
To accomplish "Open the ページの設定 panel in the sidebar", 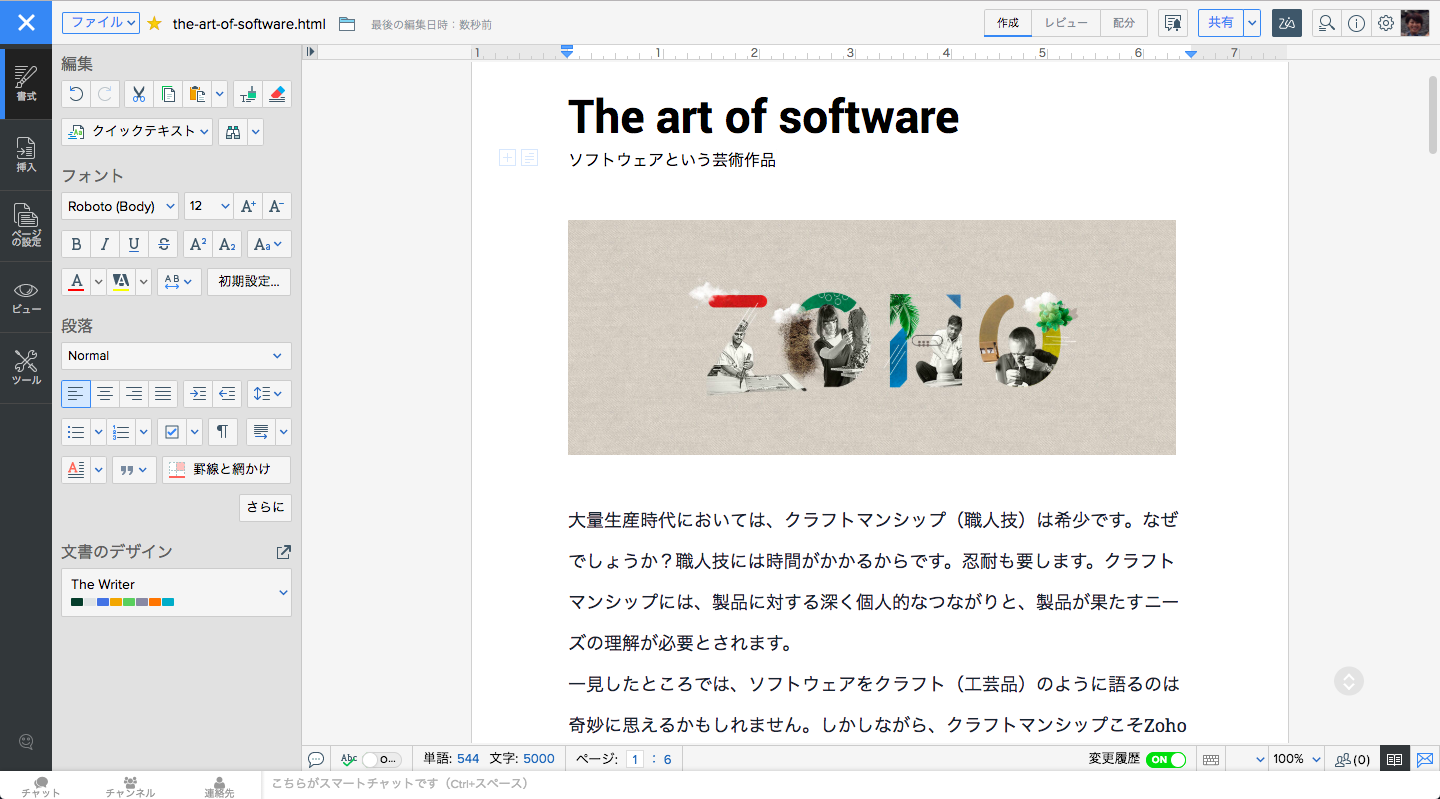I will [x=26, y=226].
